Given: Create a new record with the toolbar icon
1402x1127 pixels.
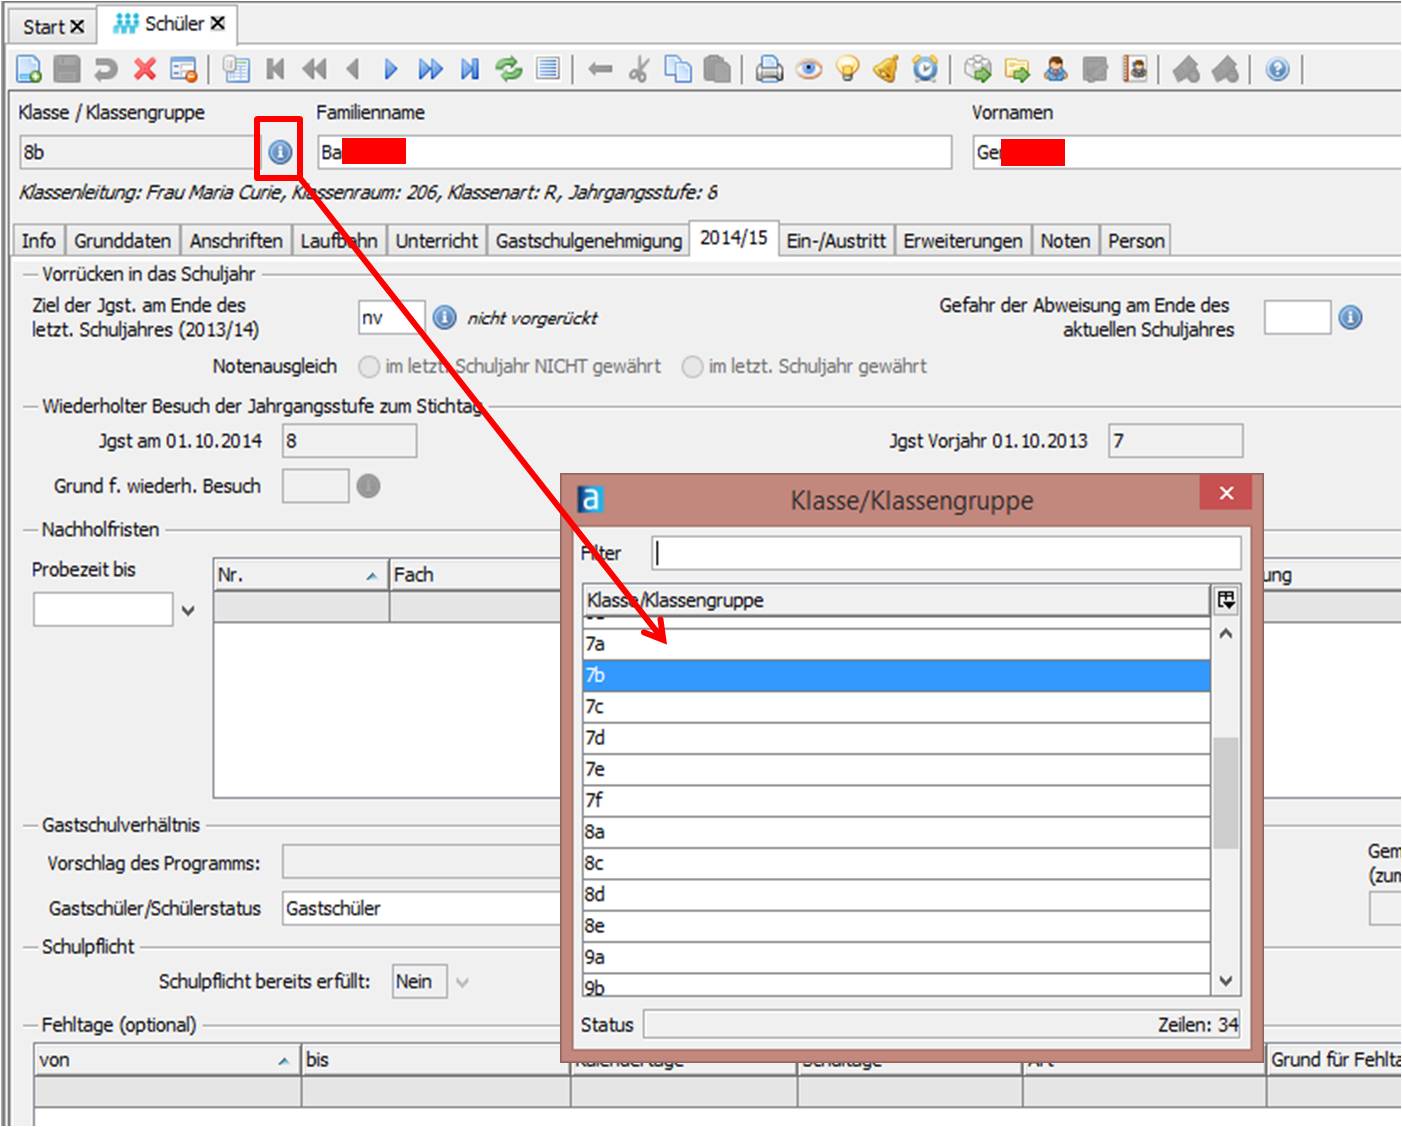Looking at the screenshot, I should point(29,69).
